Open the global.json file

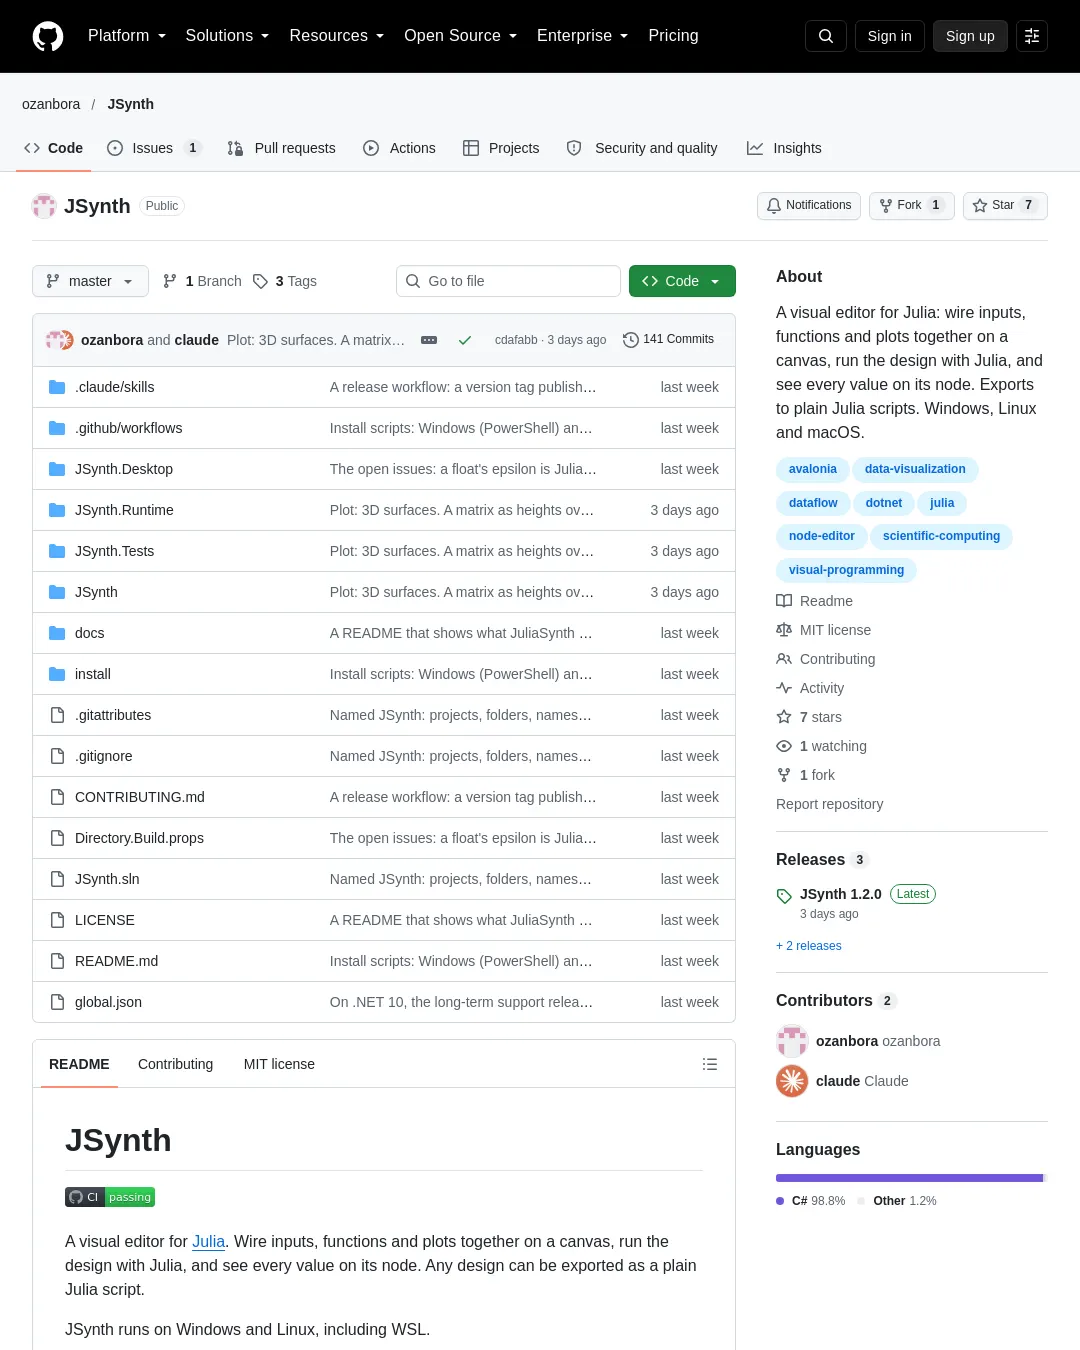[108, 1002]
